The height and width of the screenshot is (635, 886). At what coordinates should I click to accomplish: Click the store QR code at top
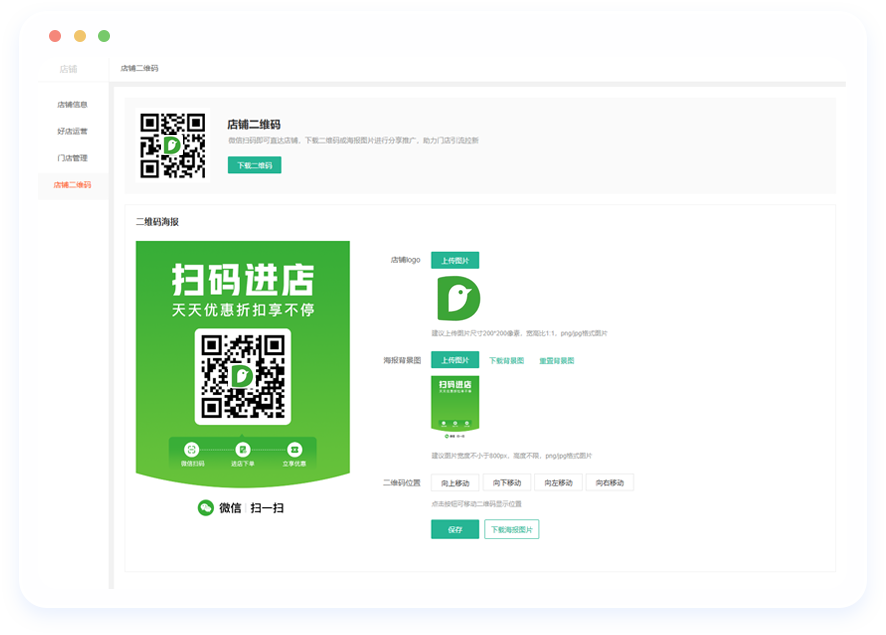point(173,145)
